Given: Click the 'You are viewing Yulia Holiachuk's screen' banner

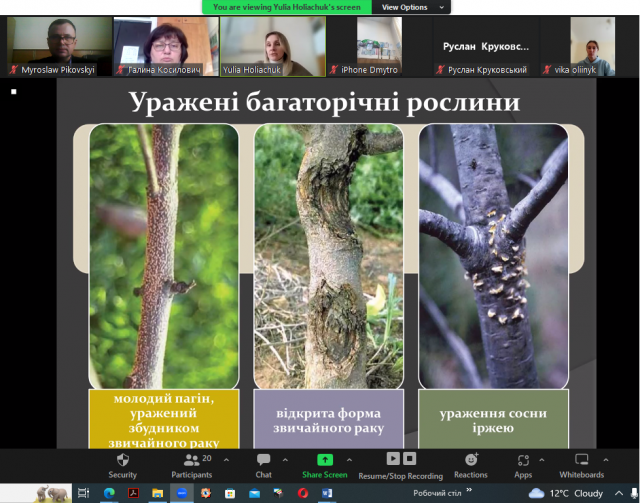Looking at the screenshot, I should click(x=287, y=7).
